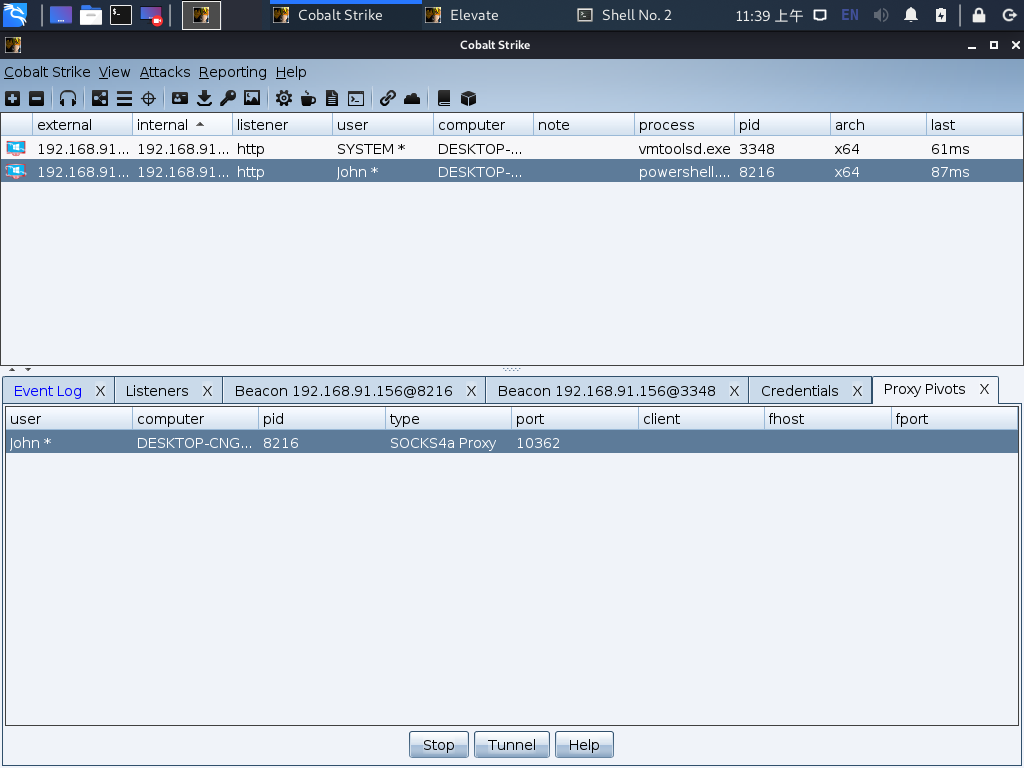Sort beacons by internal column header

tap(163, 125)
